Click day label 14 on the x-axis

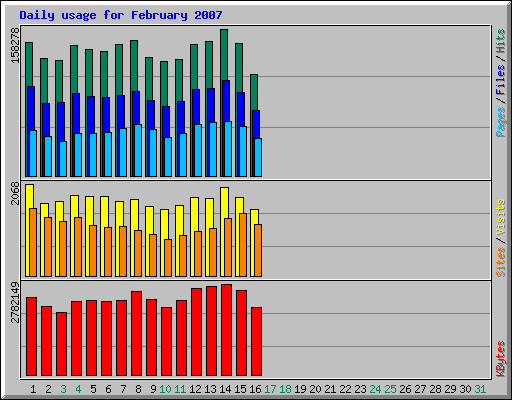(225, 389)
